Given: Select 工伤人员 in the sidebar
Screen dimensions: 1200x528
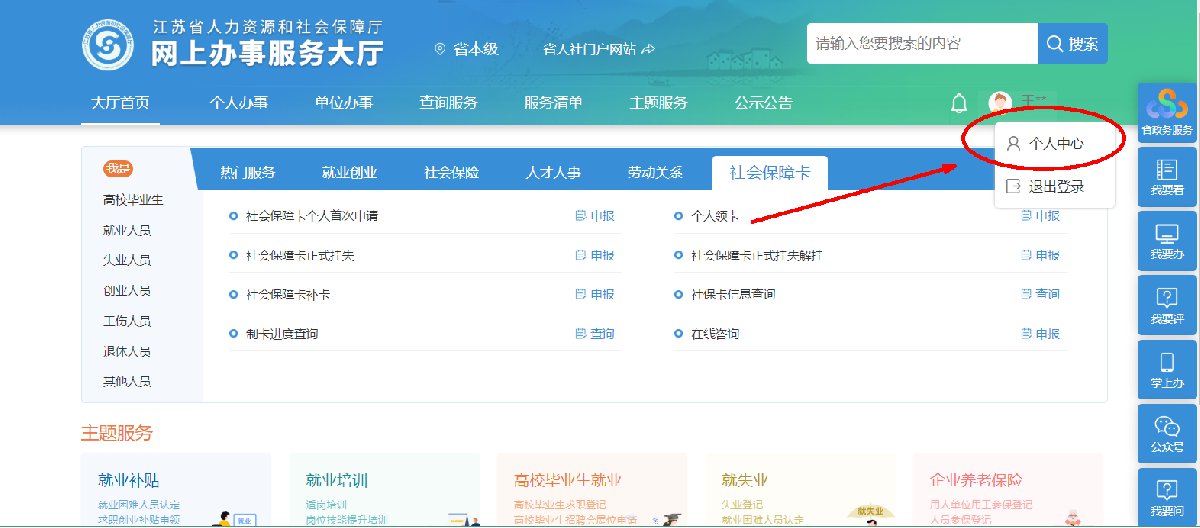Looking at the screenshot, I should (127, 321).
